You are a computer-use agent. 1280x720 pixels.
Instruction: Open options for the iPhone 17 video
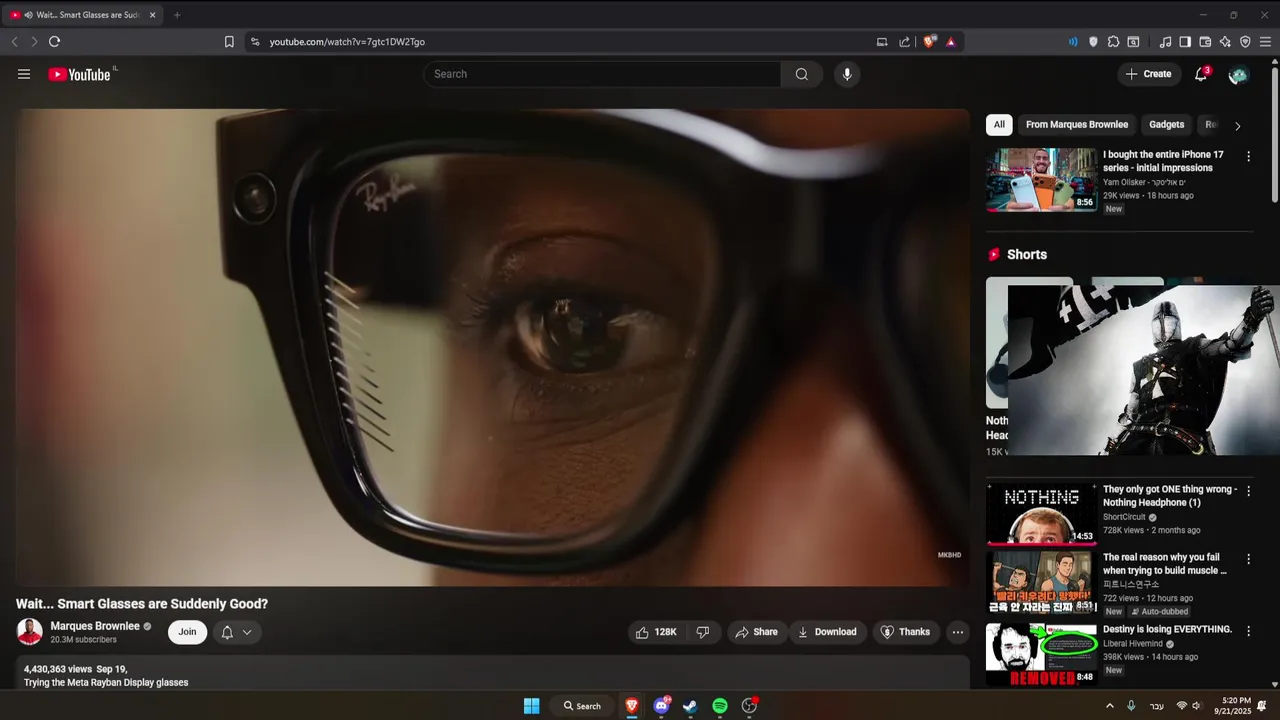click(x=1248, y=156)
